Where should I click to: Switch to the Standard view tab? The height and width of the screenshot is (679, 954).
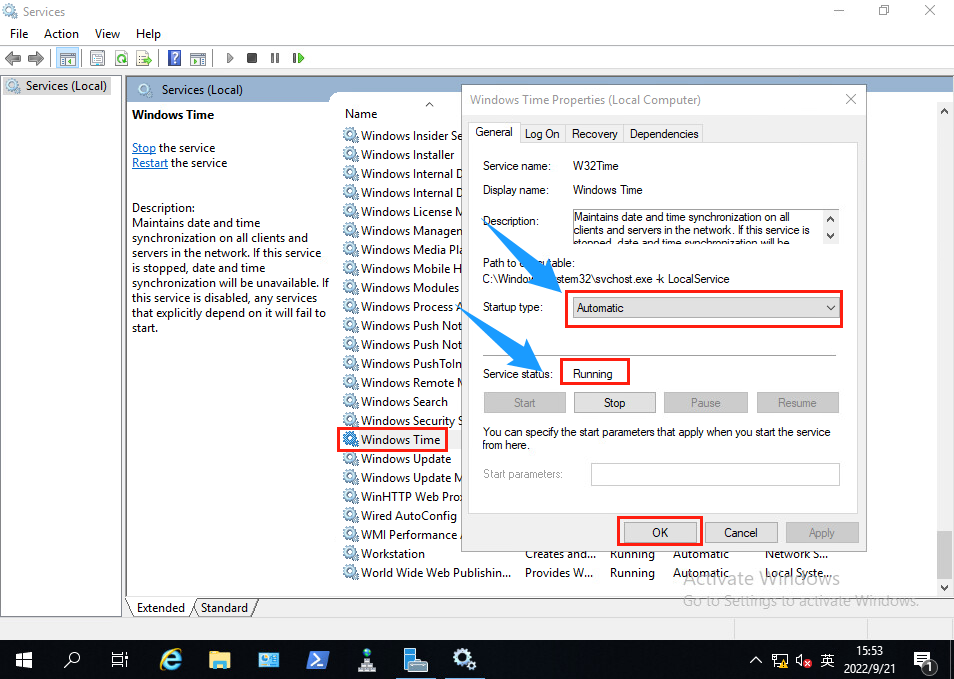tap(224, 608)
